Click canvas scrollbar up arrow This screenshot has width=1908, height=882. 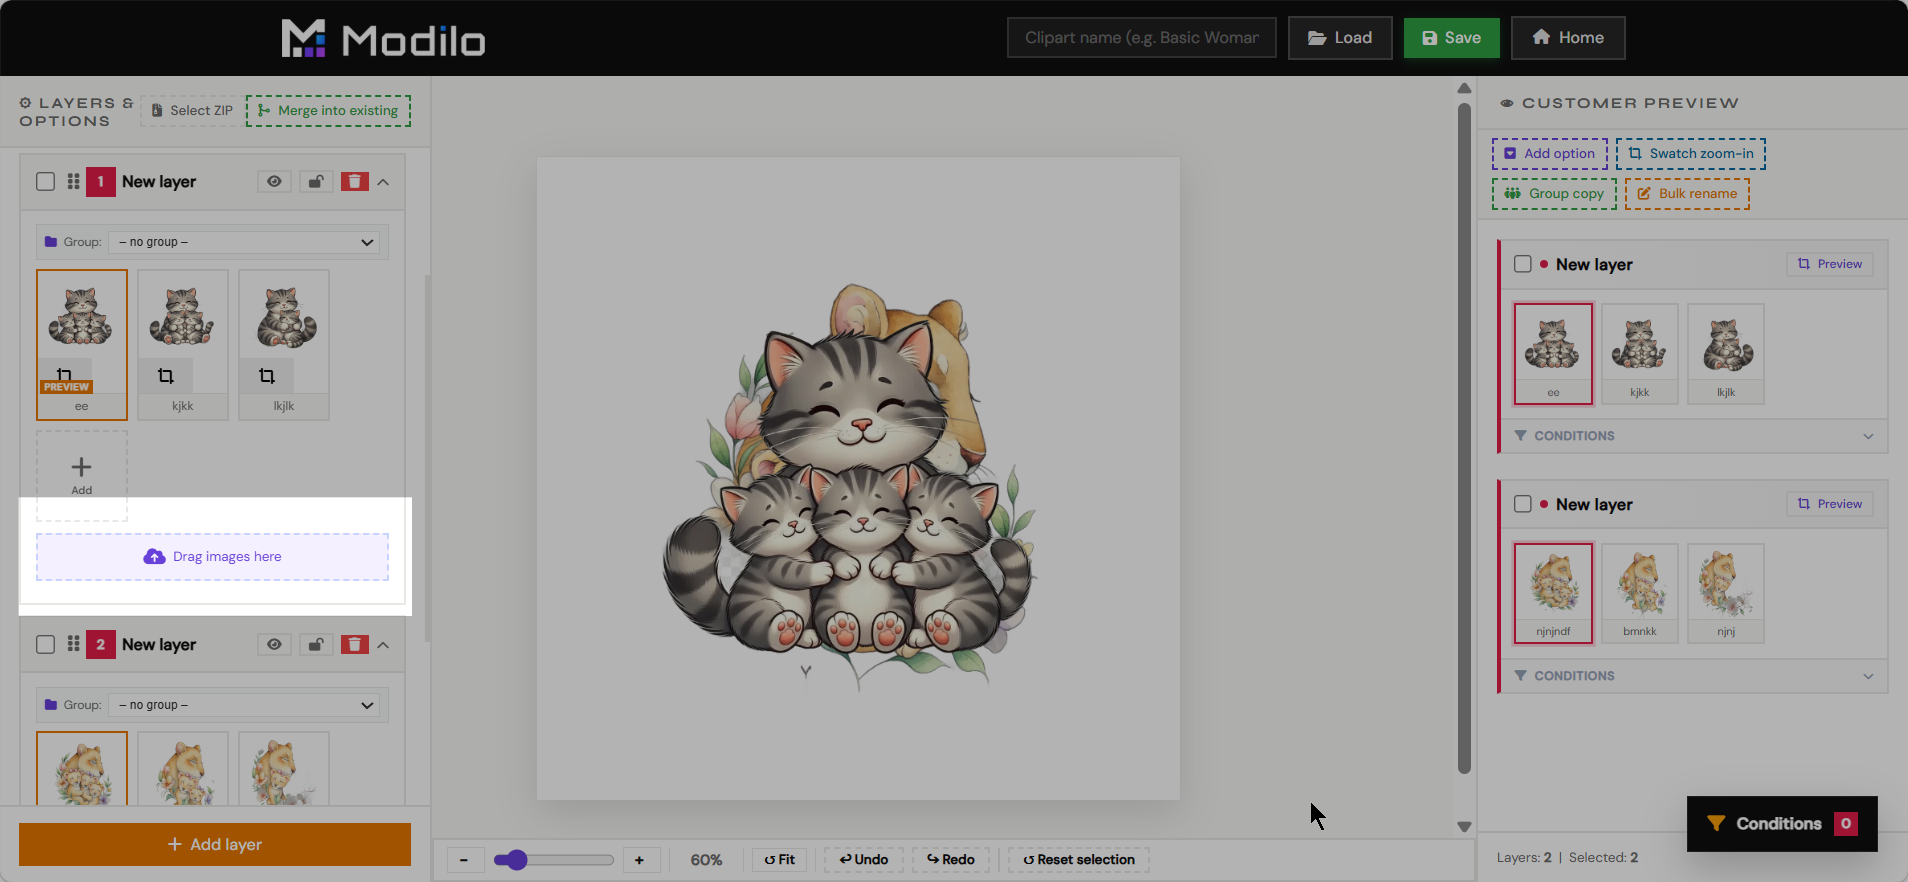1464,88
